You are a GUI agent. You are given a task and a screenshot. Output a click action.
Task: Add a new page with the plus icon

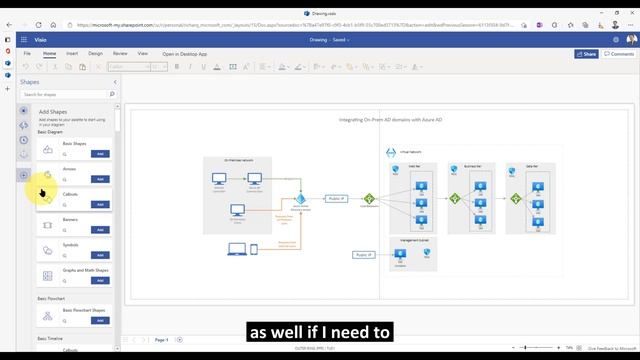(180, 340)
